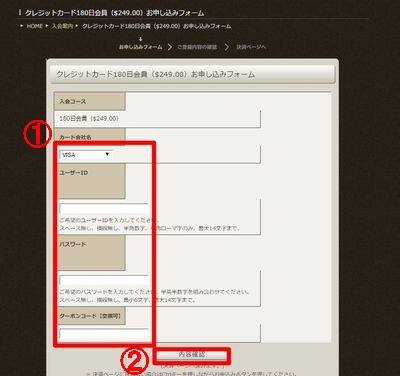This screenshot has height=376, width=400.
Task: Select the 180日会員 ($249.00) course text
Action: click(89, 119)
